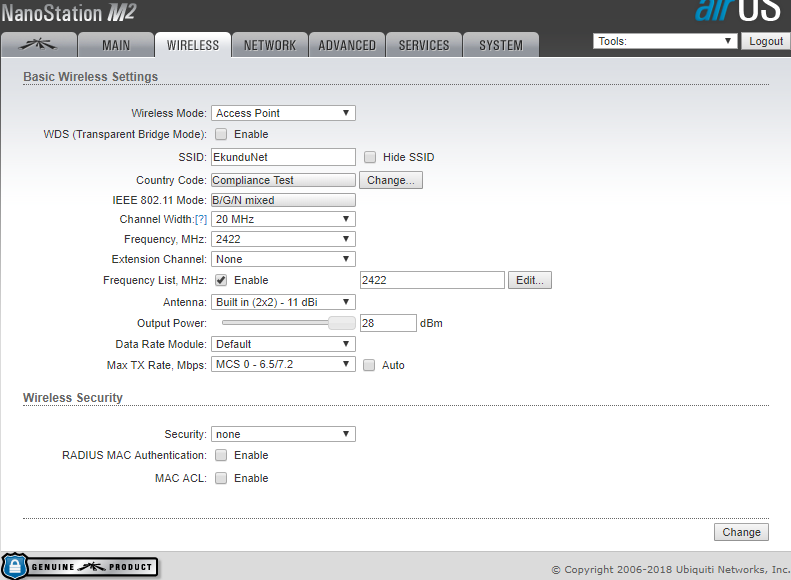Screen dimensions: 791x580
Task: Open the Data Rate Module dropdown
Action: [x=283, y=344]
